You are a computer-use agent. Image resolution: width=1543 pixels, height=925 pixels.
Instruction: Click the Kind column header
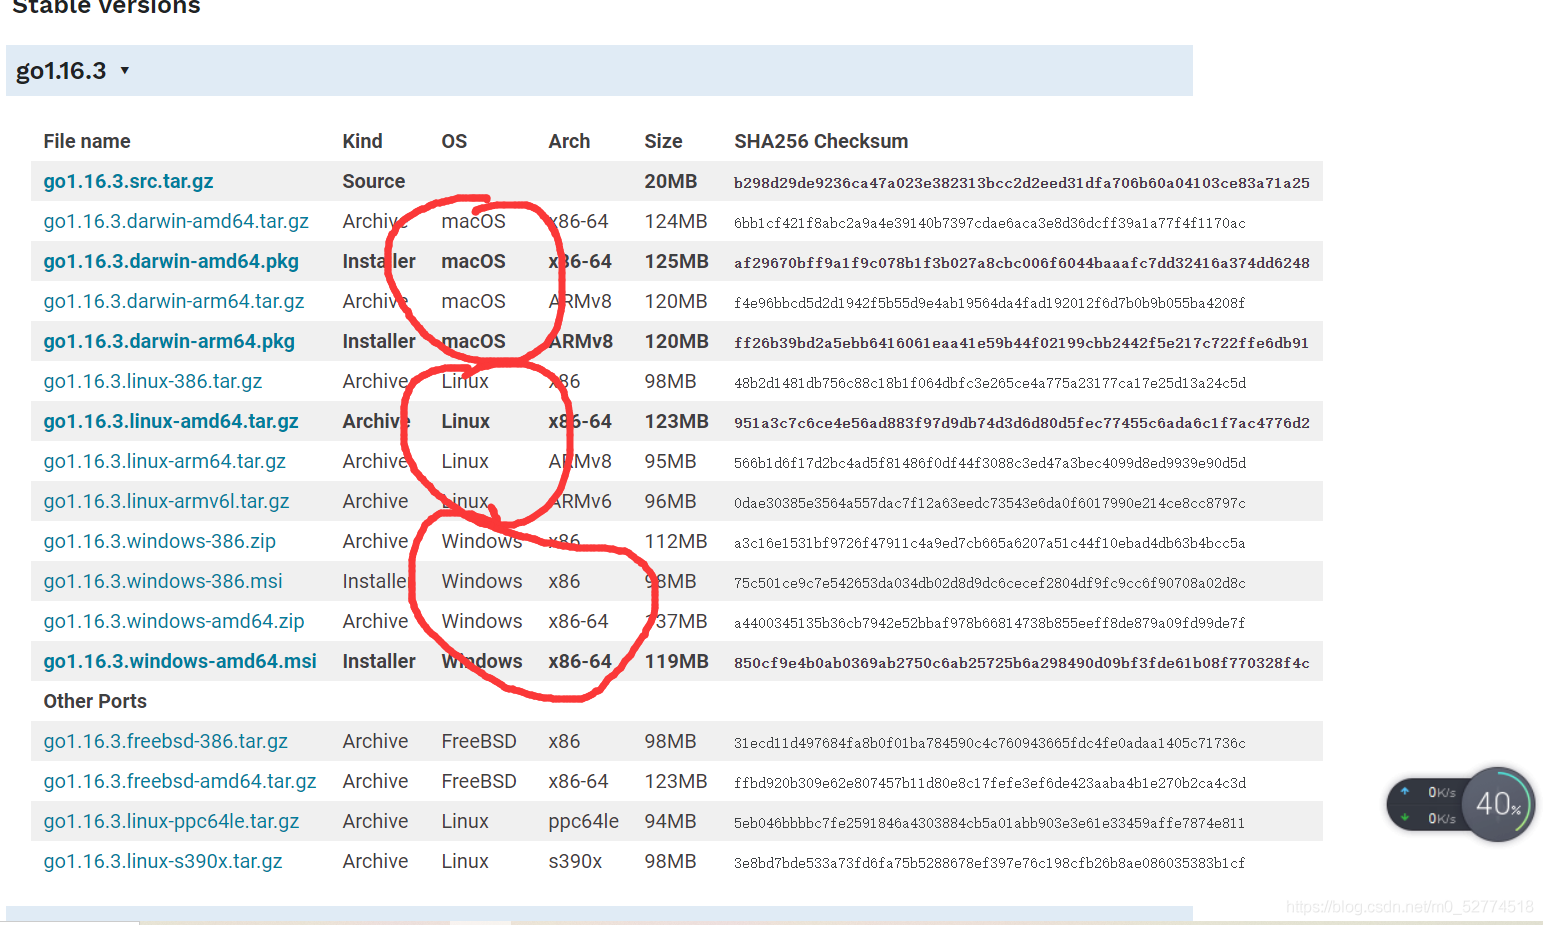[x=362, y=141]
